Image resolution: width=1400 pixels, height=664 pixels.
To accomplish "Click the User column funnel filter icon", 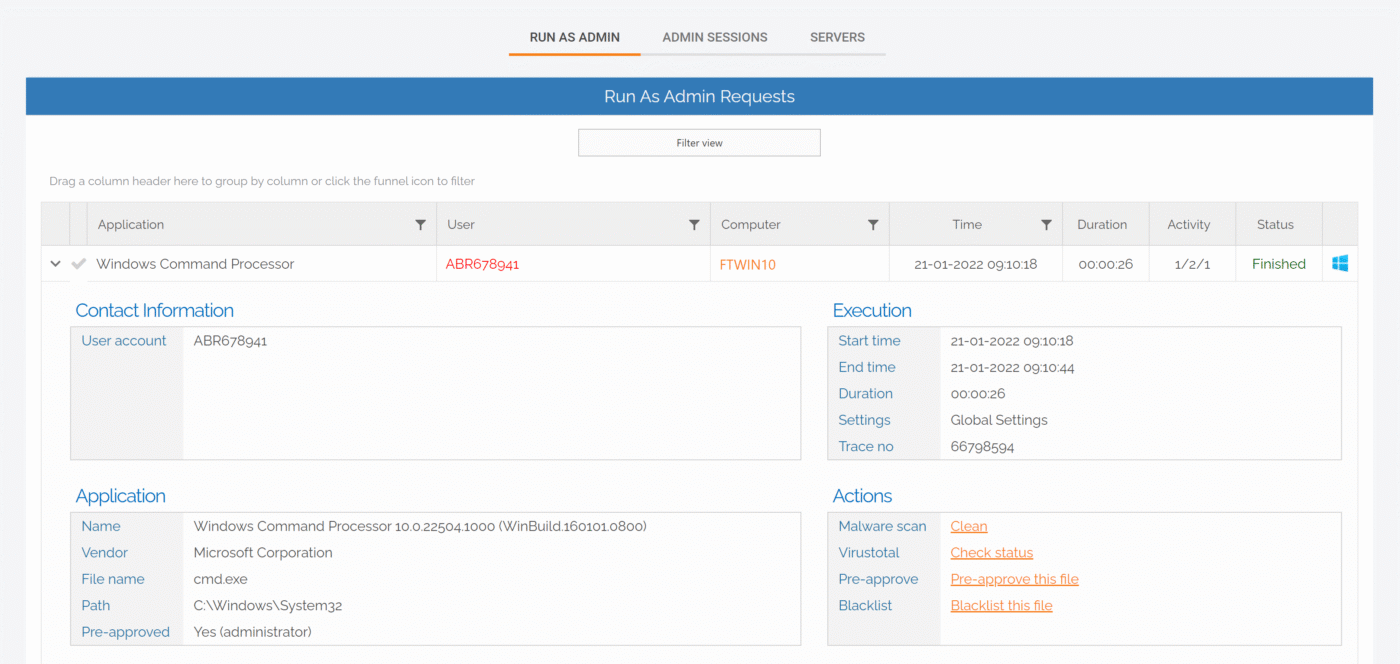I will [694, 225].
